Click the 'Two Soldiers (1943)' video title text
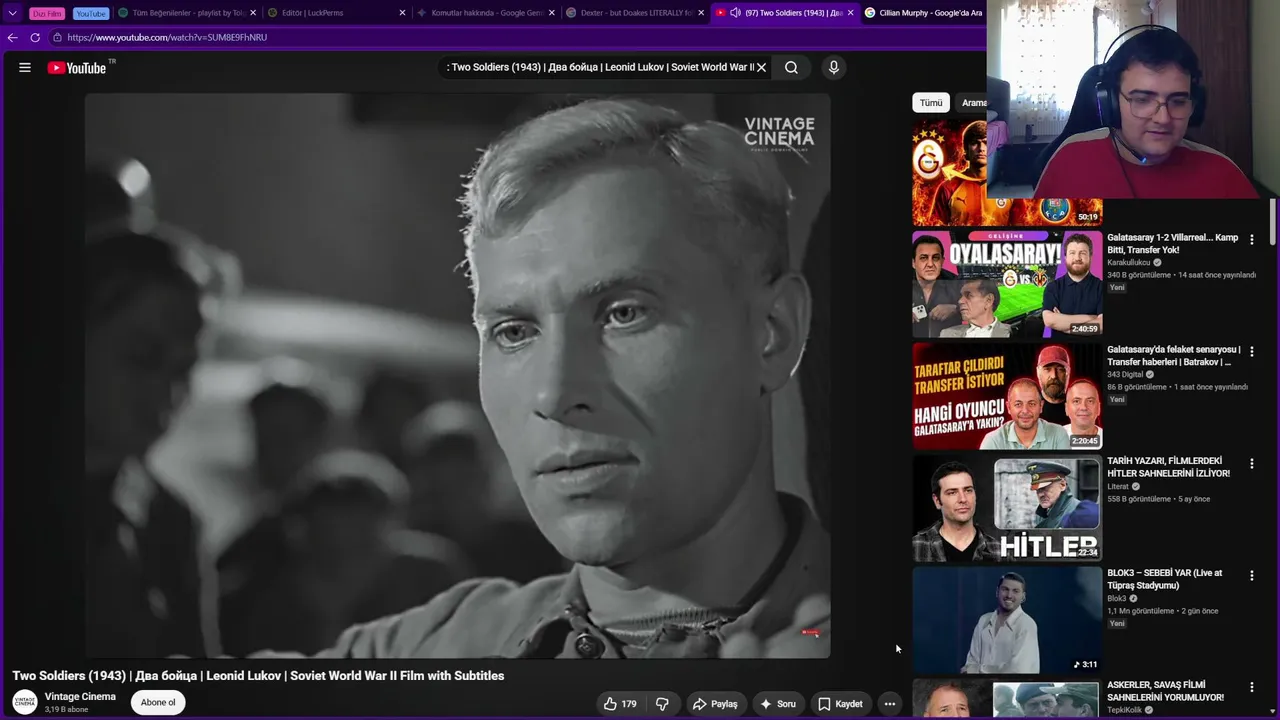Image resolution: width=1280 pixels, height=720 pixels. click(x=258, y=676)
